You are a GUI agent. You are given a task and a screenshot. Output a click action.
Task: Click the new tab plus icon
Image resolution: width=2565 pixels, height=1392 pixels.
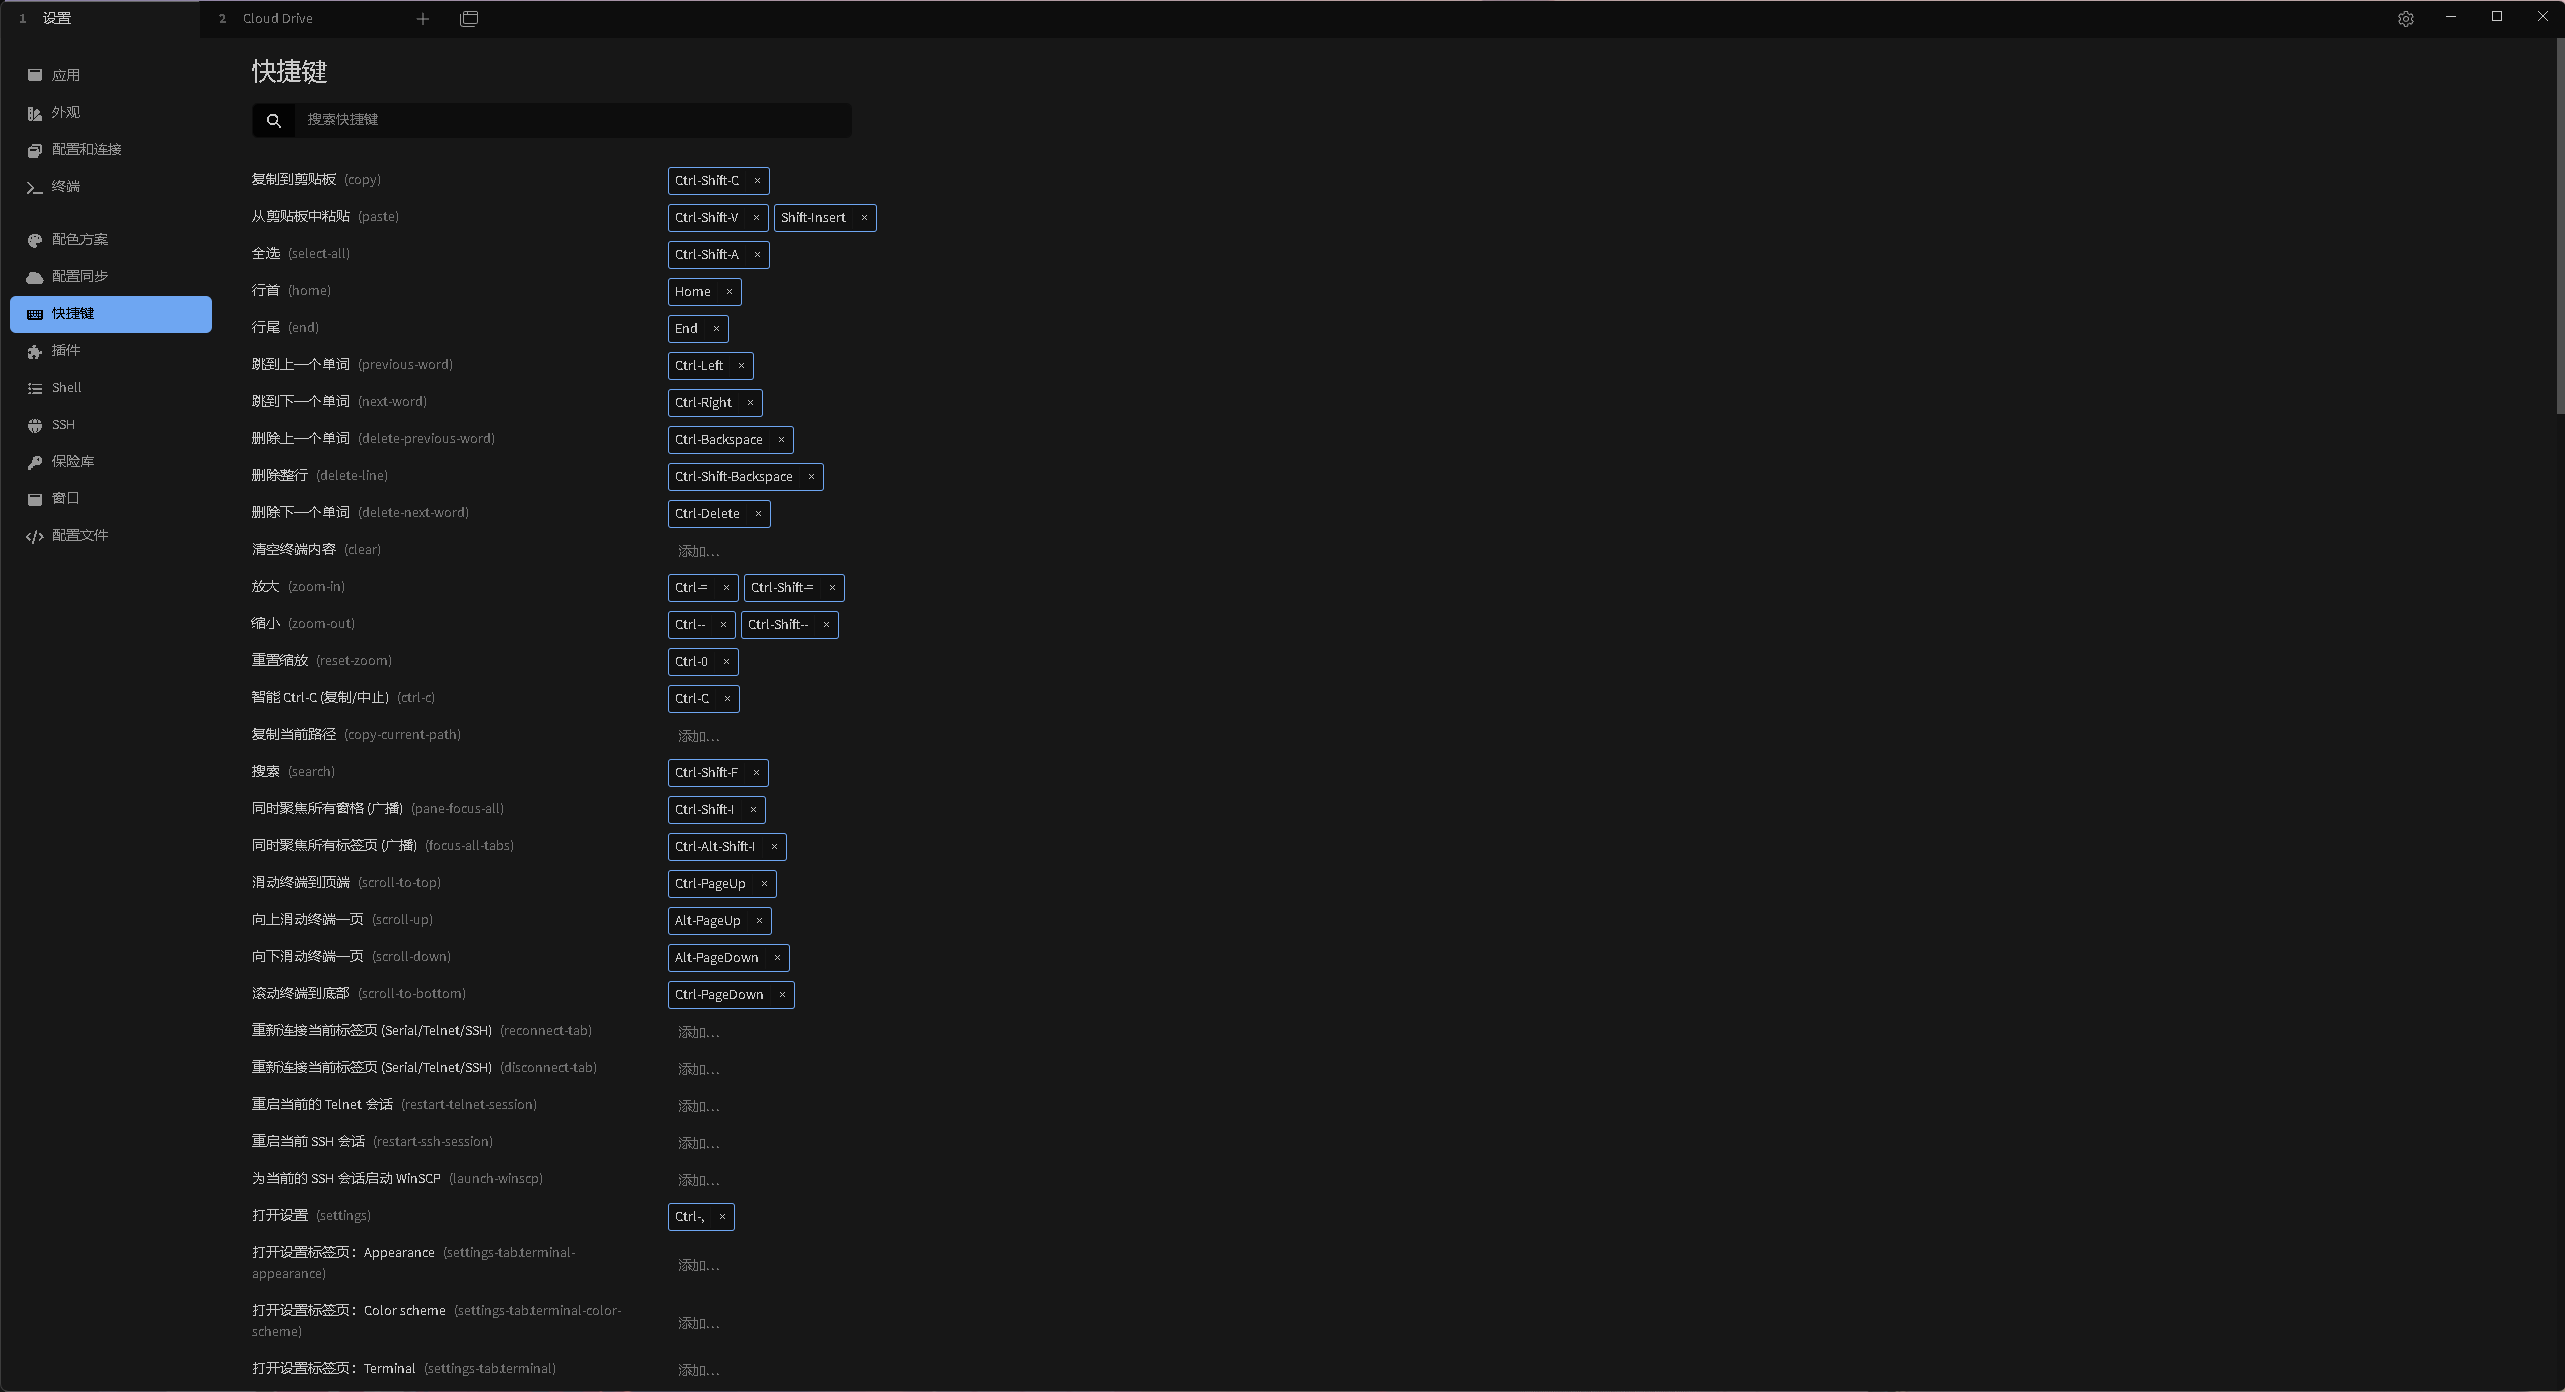tap(423, 19)
